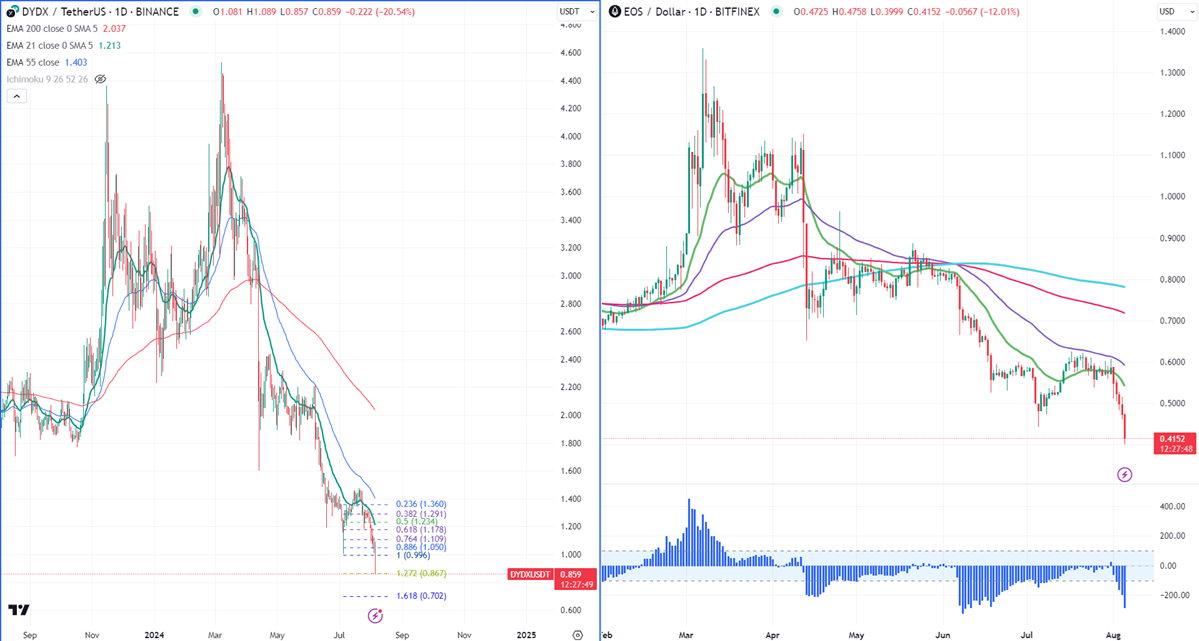Image resolution: width=1199 pixels, height=641 pixels.
Task: Open the events lightning icon on DYDX chart
Action: tap(375, 616)
